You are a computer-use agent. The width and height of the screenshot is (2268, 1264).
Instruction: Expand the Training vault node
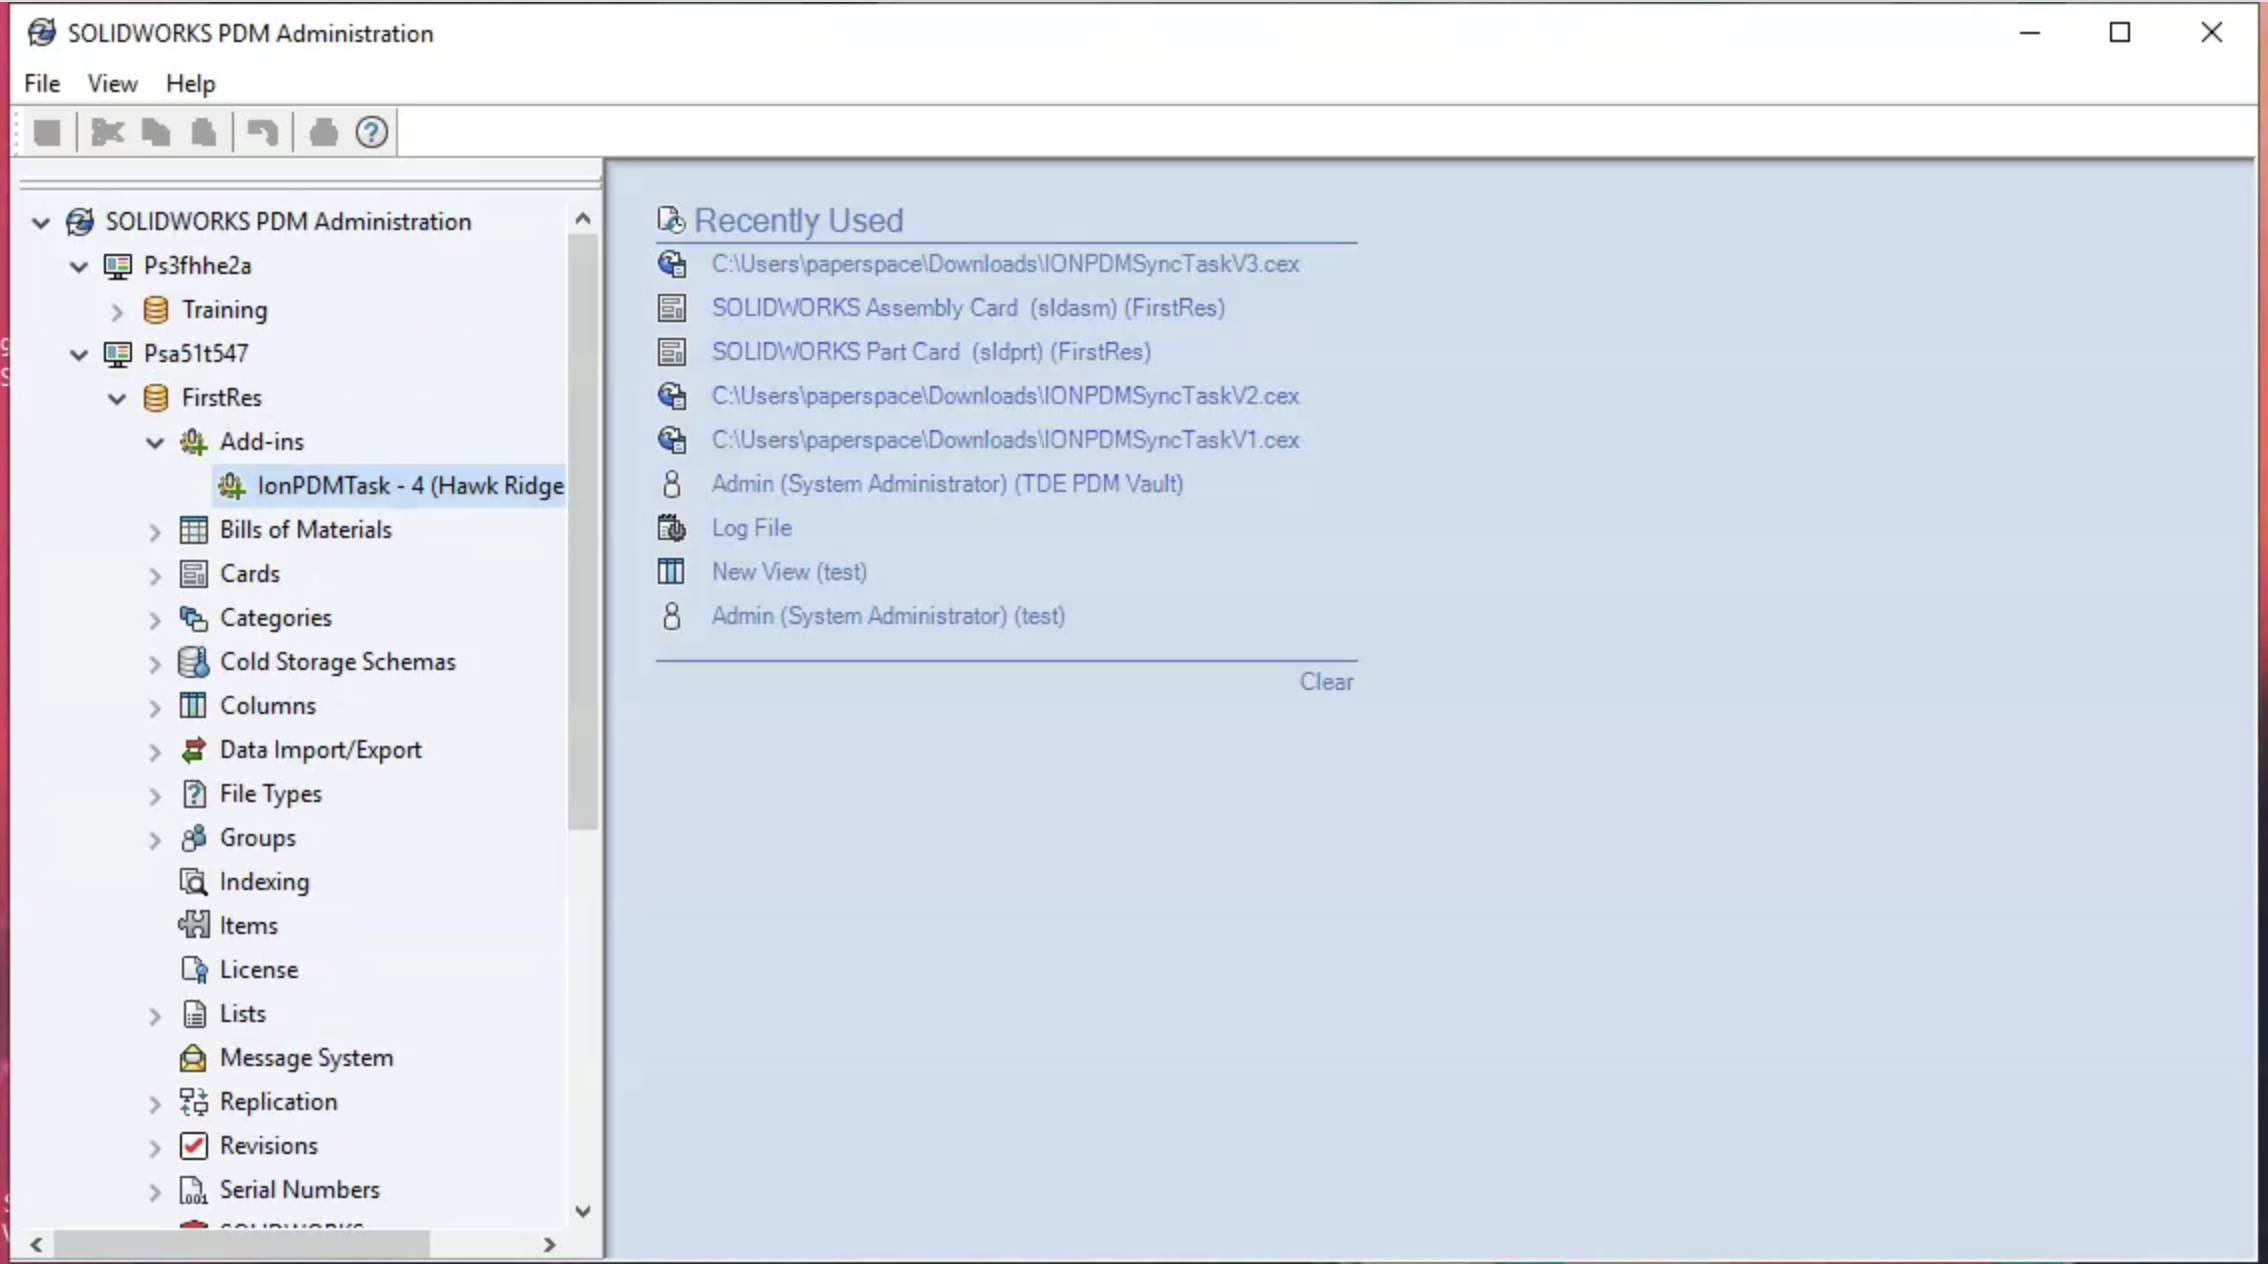[117, 312]
